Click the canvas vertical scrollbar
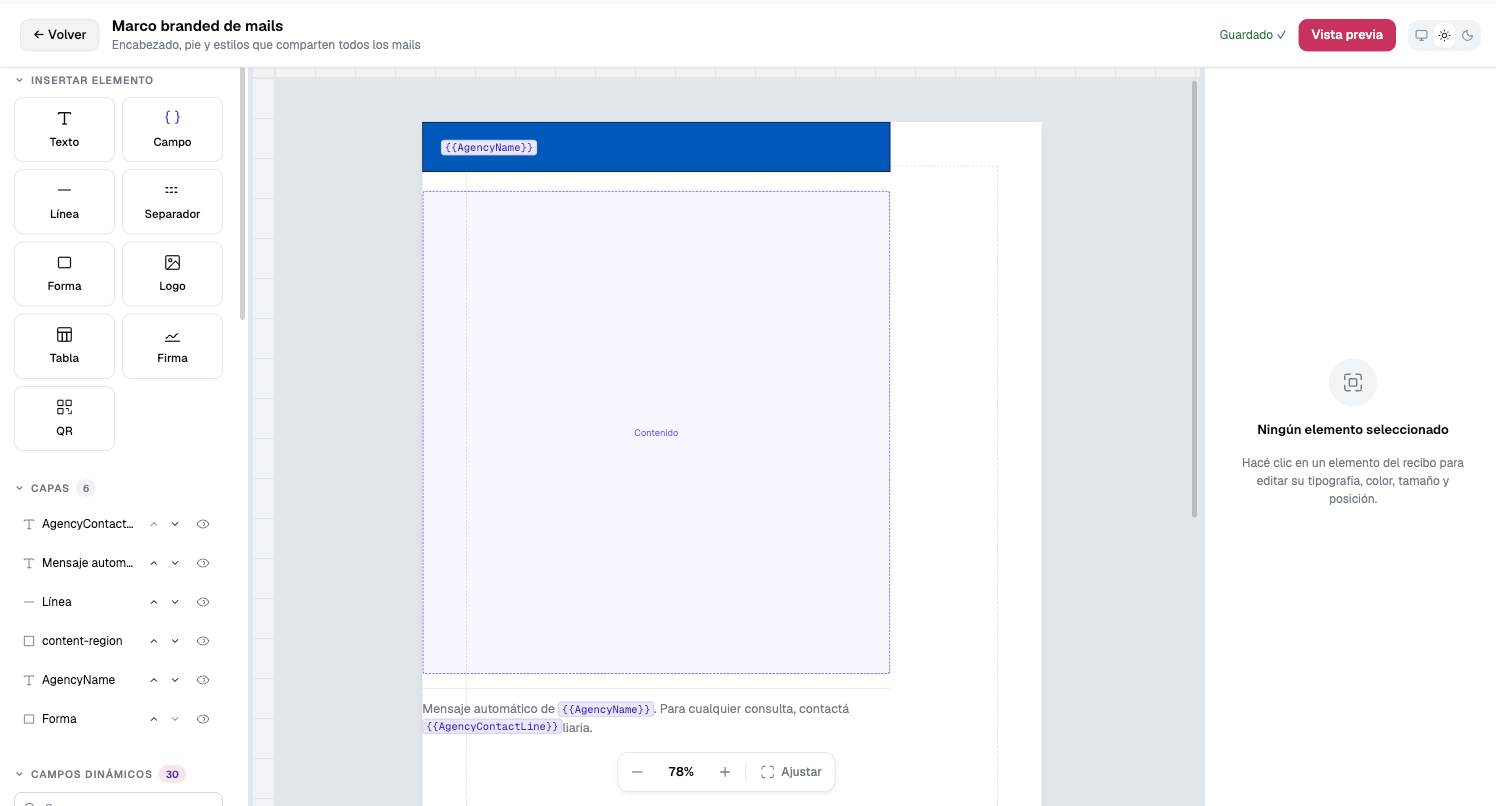This screenshot has width=1496, height=806. 1194,300
